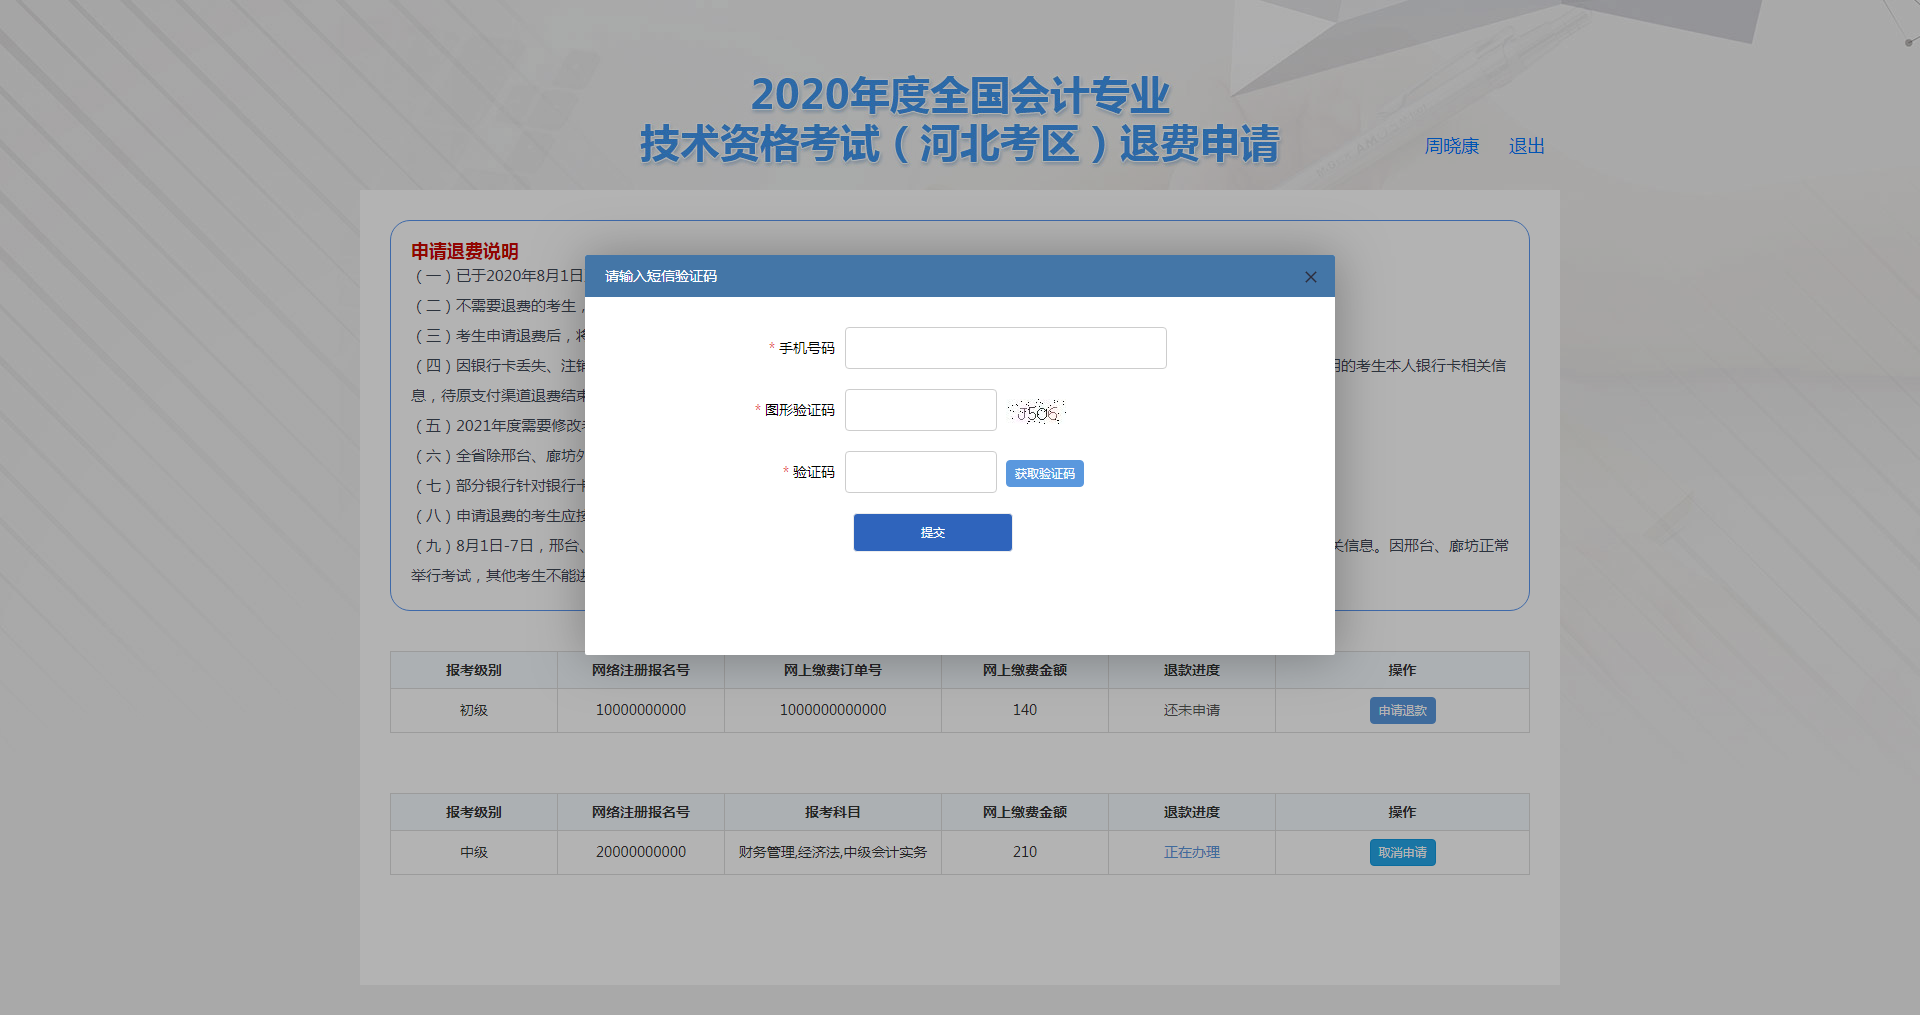Click the 退出 logout link

(x=1526, y=146)
